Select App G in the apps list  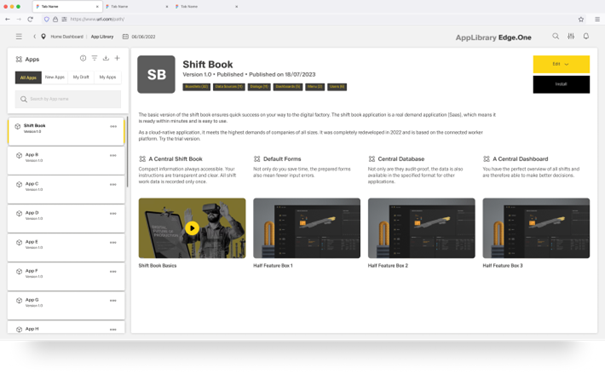(x=66, y=306)
